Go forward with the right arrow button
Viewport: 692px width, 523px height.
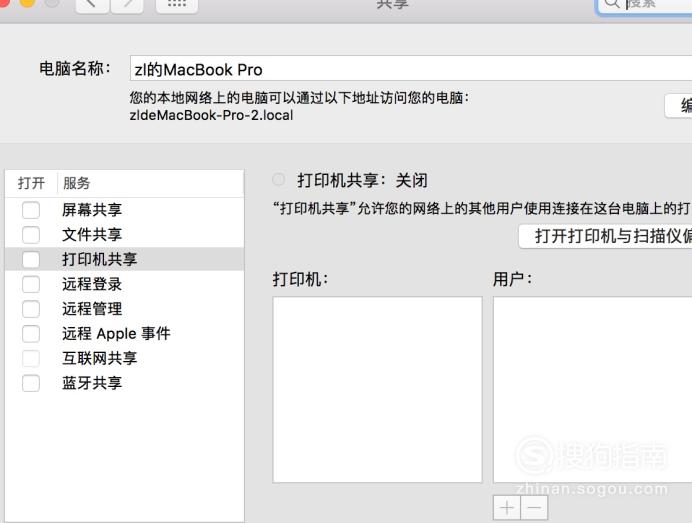[127, 5]
